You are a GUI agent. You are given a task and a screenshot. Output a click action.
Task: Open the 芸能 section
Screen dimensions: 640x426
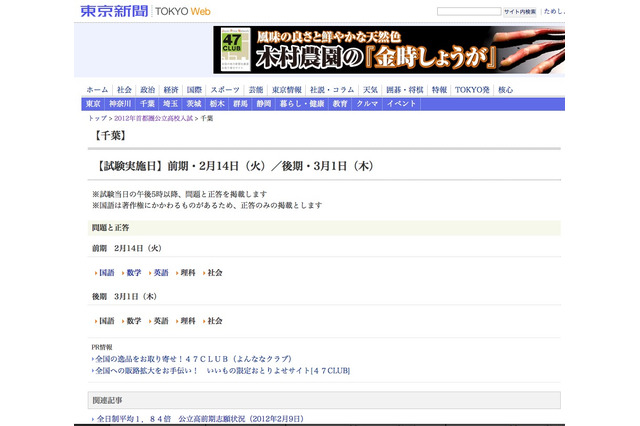tap(256, 90)
